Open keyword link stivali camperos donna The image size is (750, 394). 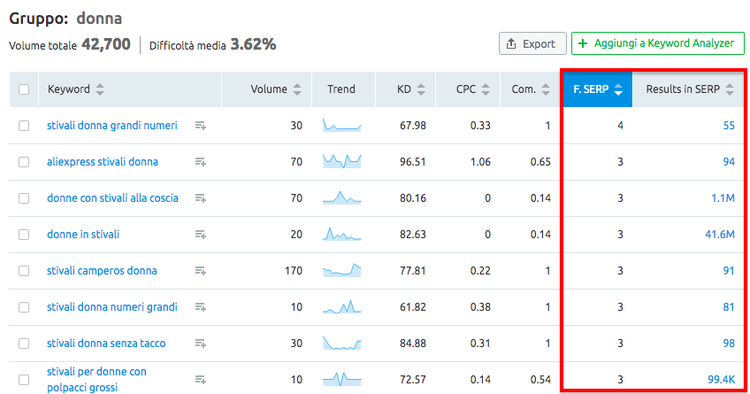[x=102, y=271]
